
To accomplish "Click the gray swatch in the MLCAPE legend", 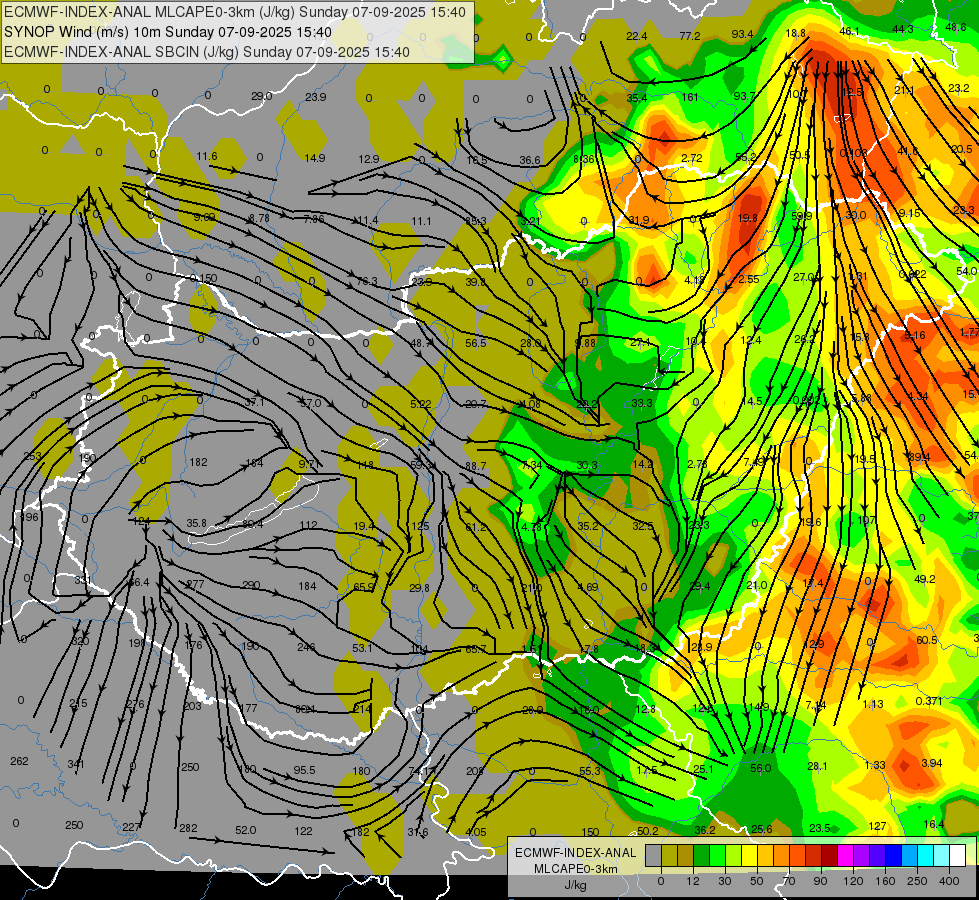I will click(654, 856).
